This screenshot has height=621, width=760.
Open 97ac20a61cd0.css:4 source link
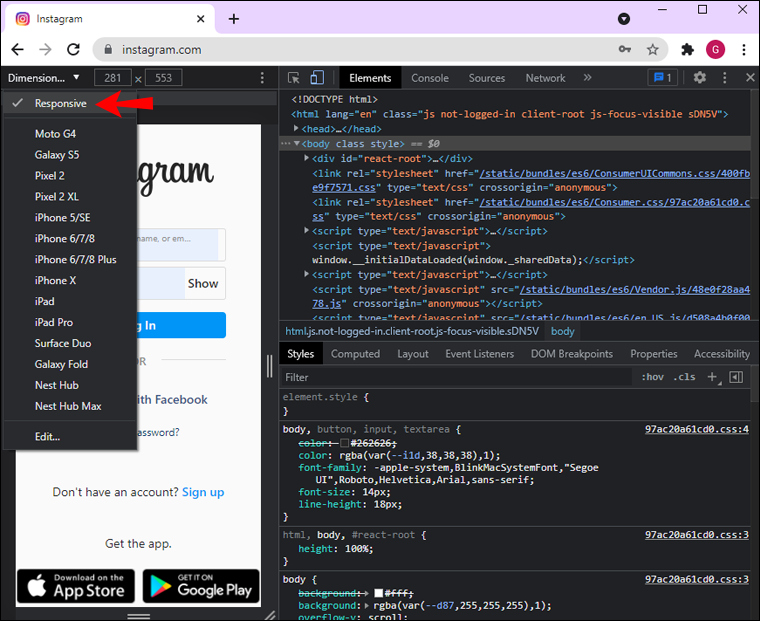[697, 429]
